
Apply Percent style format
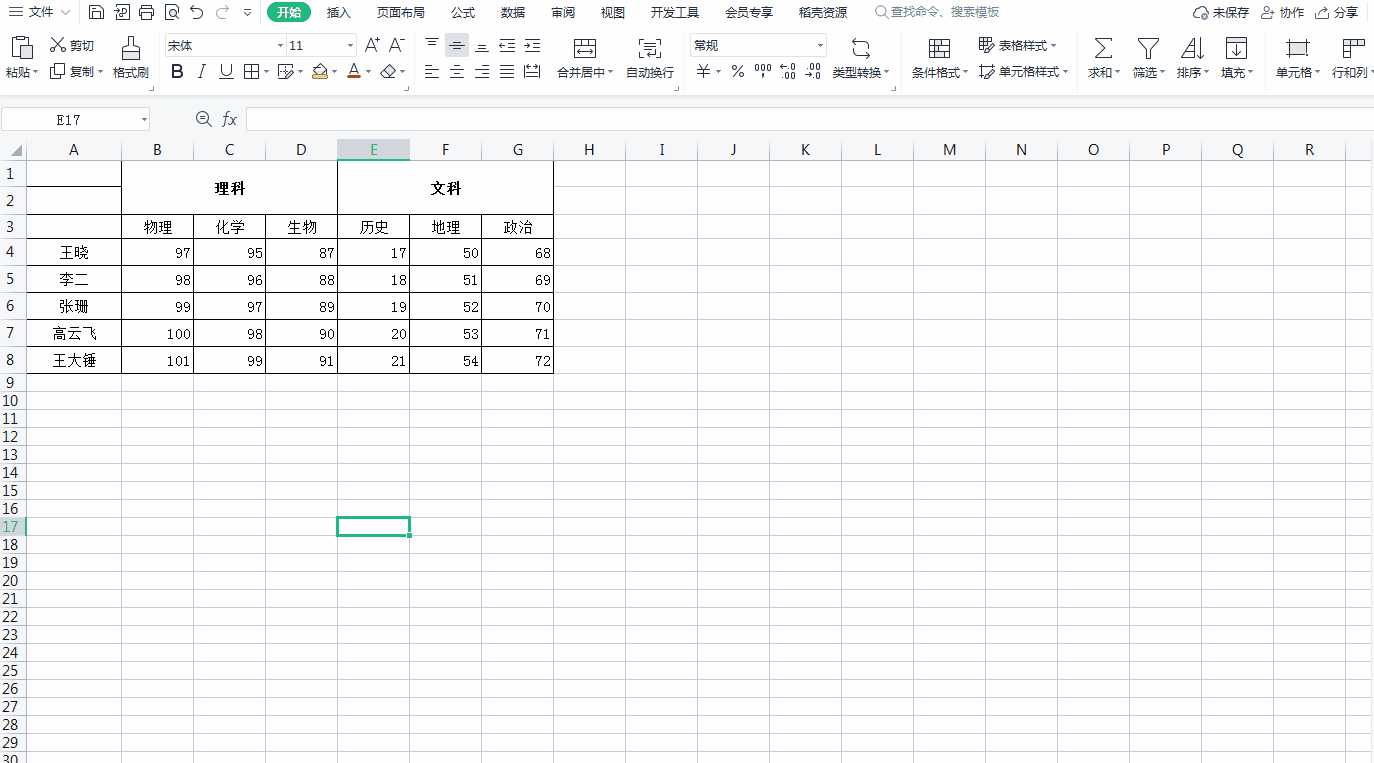click(738, 71)
